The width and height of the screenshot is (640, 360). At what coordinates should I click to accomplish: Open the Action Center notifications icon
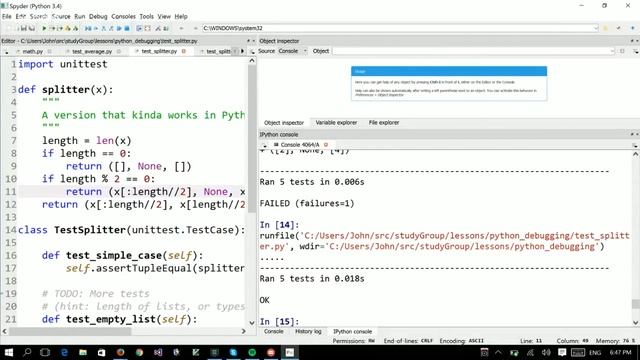[x=562, y=352]
